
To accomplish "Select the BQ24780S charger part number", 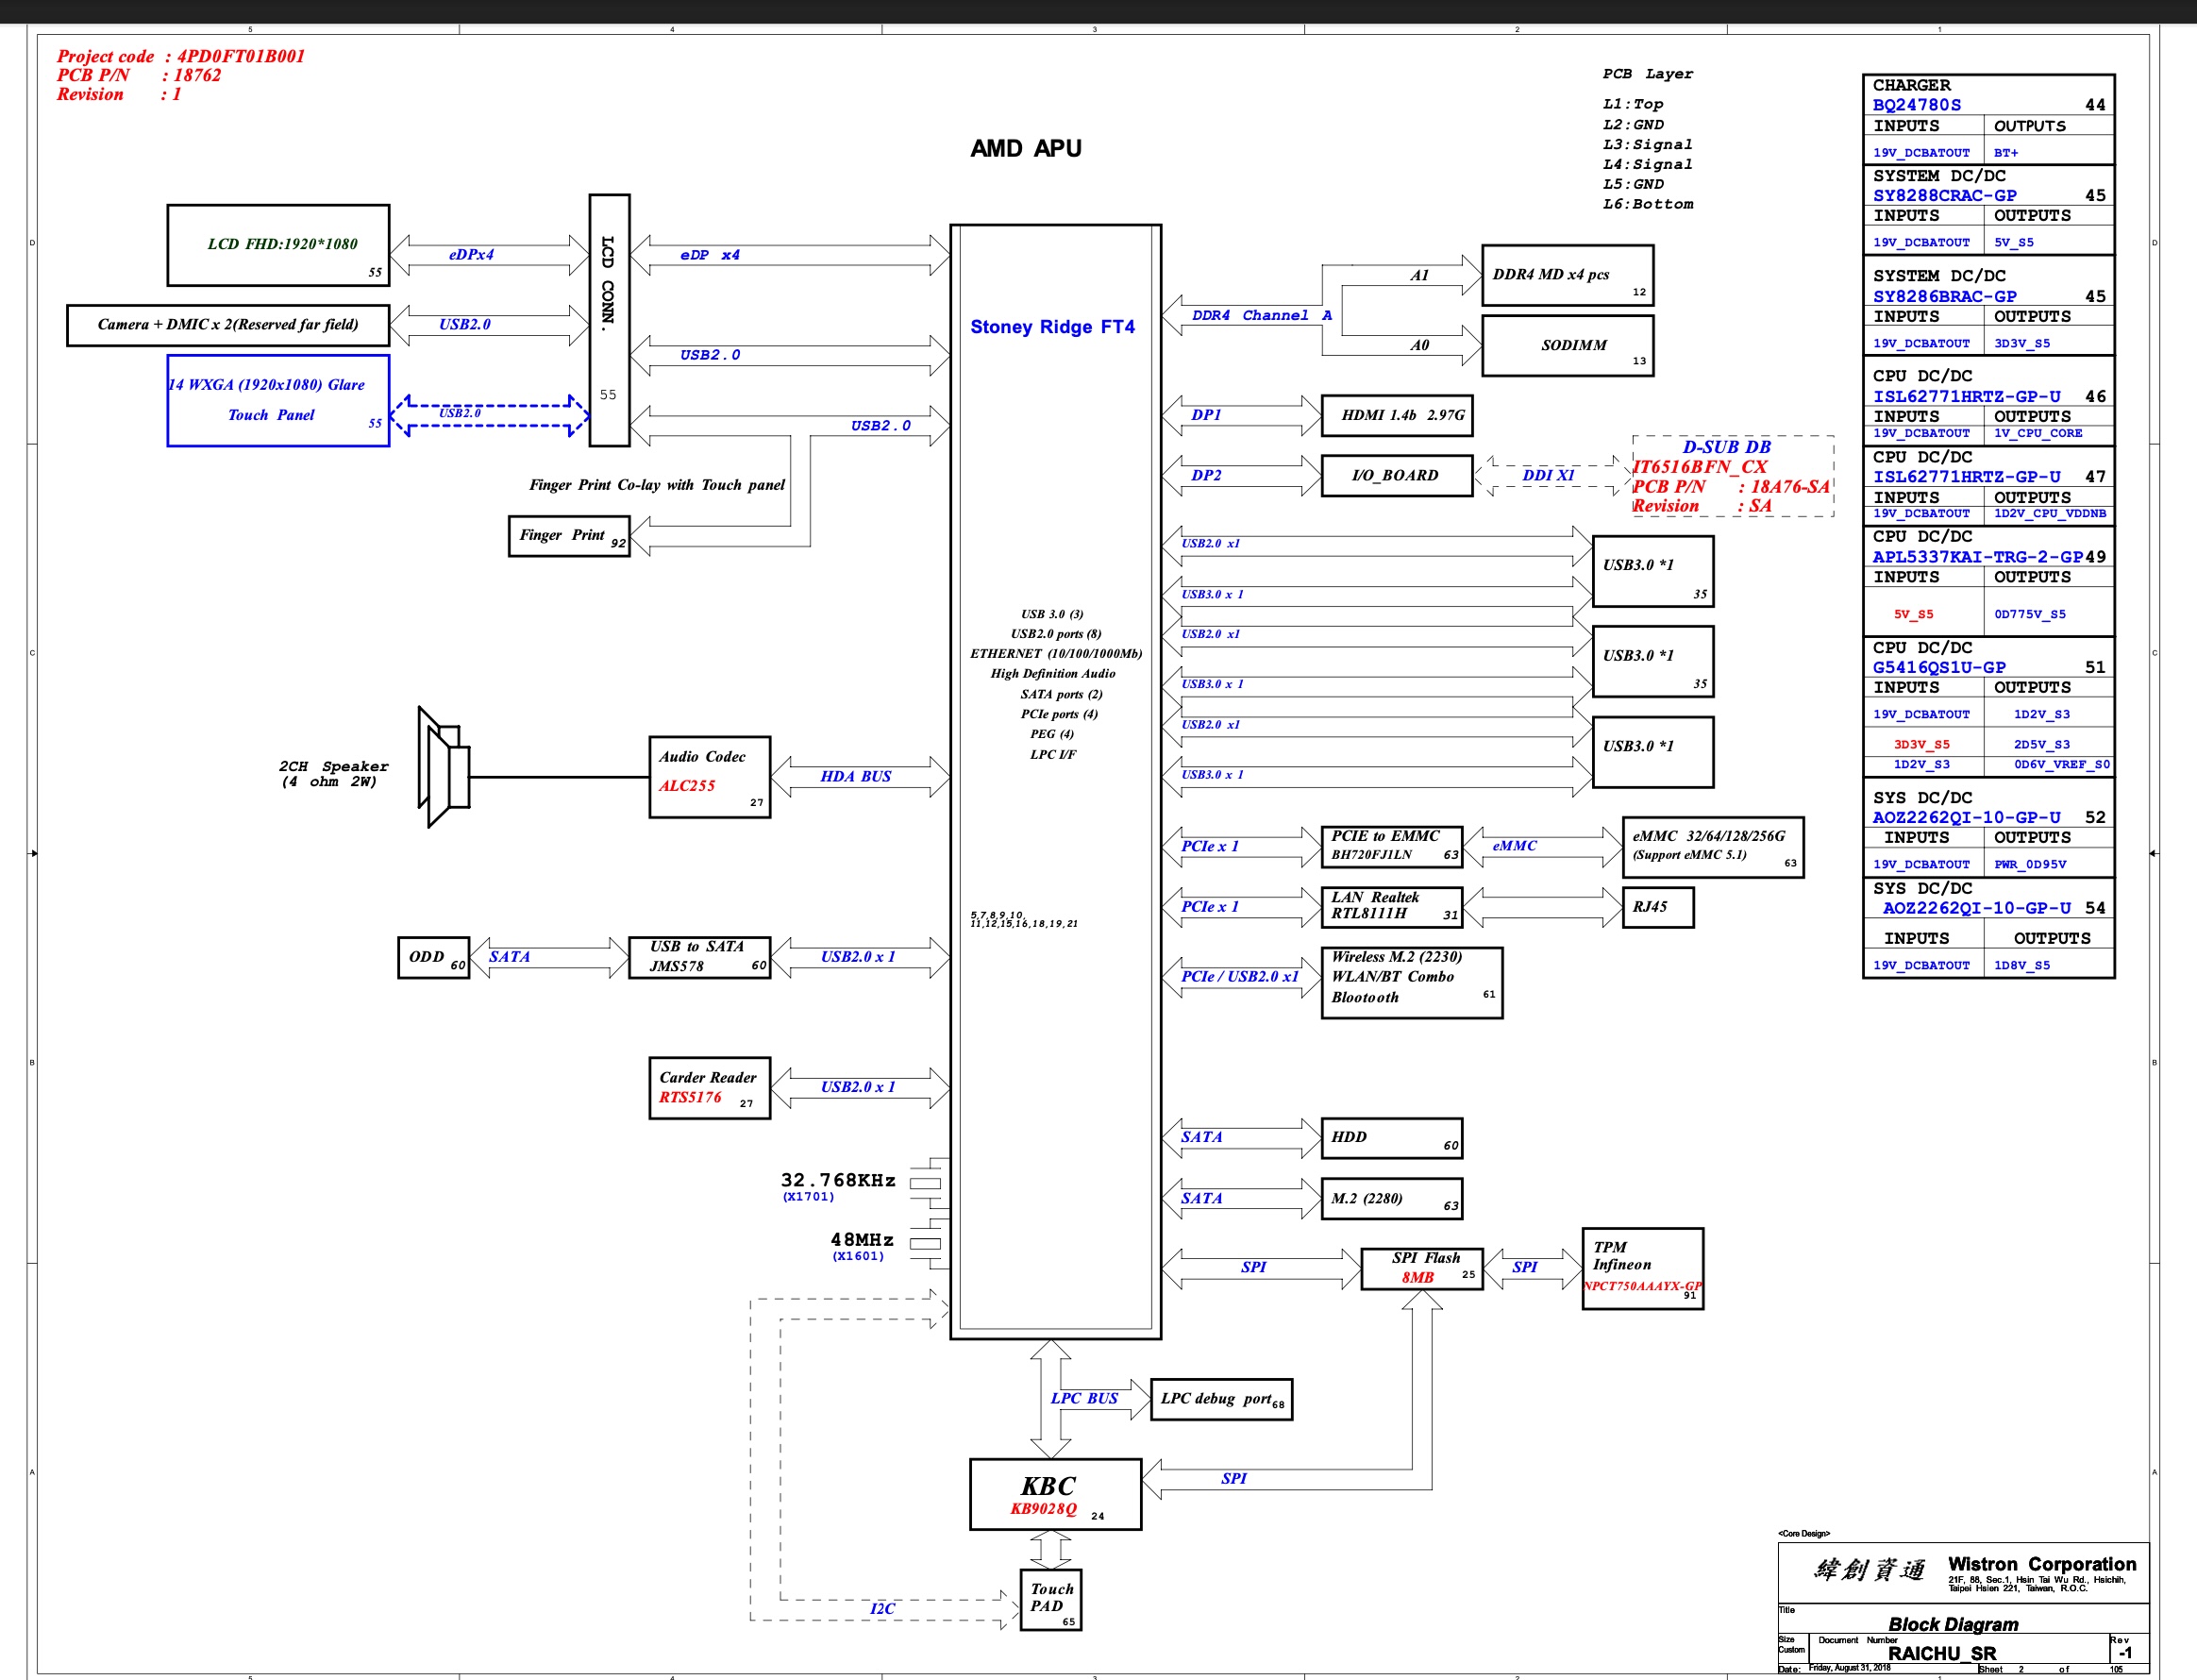I will click(x=1916, y=105).
